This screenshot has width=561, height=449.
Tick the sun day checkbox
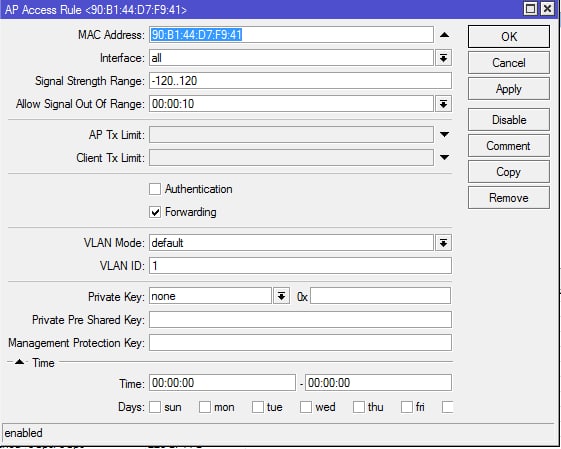155,407
